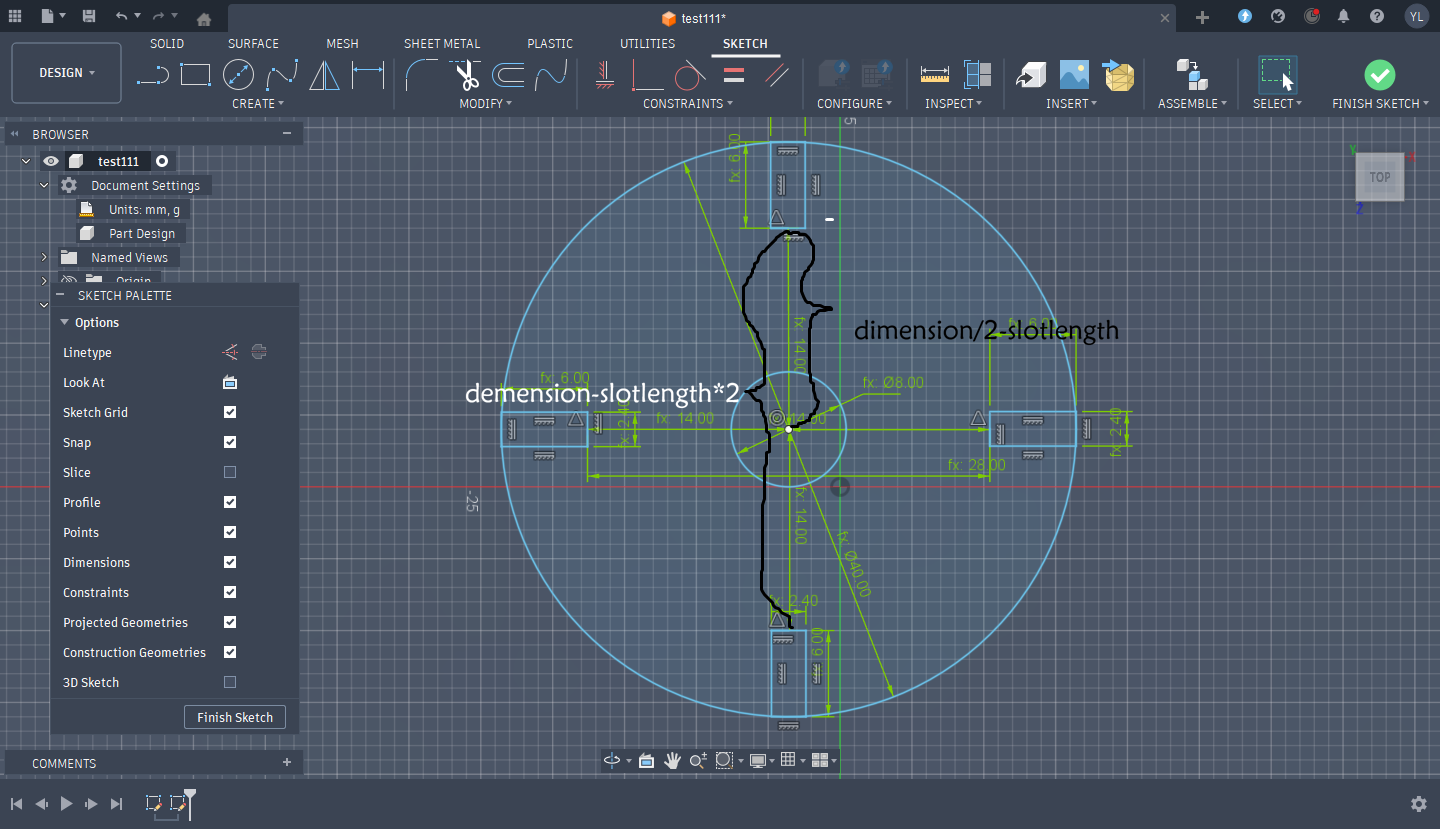Collapse the Document Settings node
Viewport: 1440px width, 829px height.
44,185
